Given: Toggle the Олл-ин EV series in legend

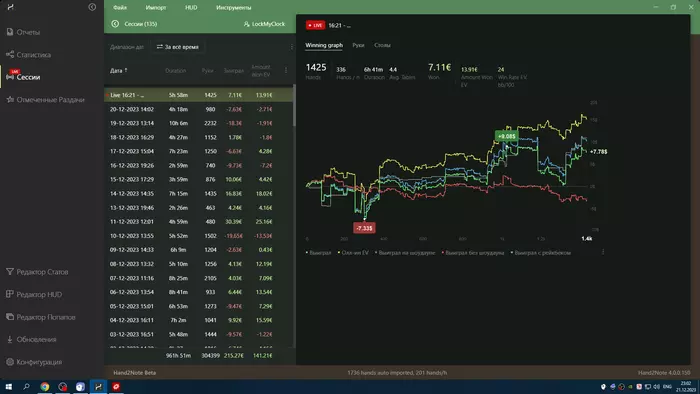Looking at the screenshot, I should (x=353, y=253).
